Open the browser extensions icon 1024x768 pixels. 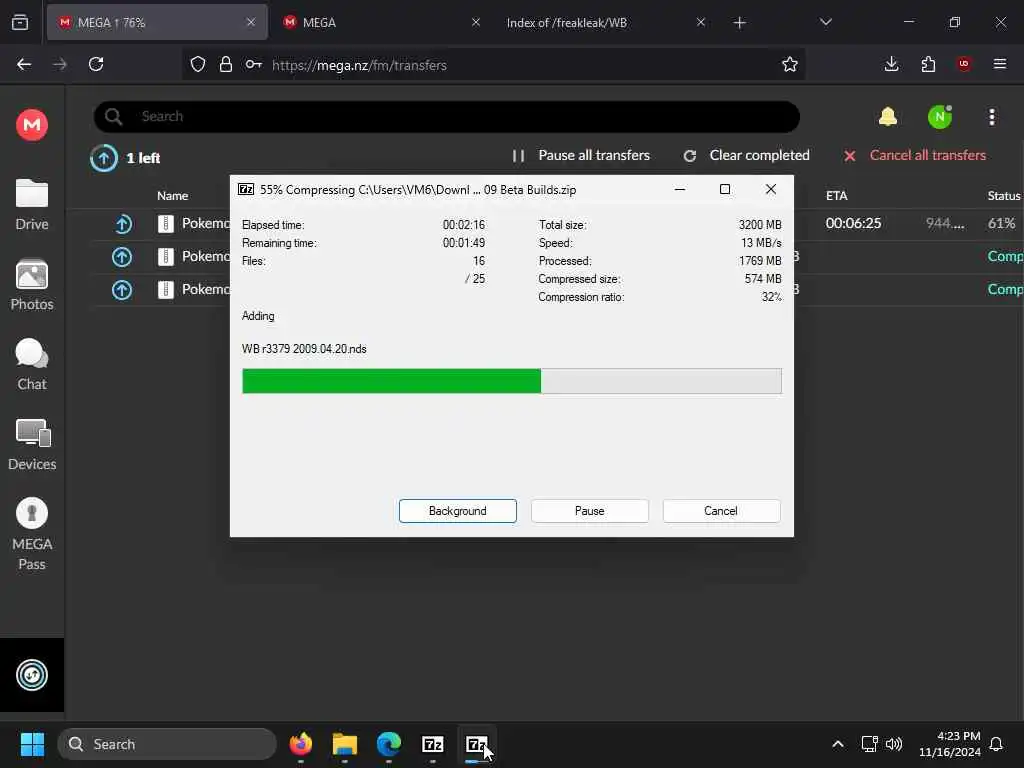click(928, 64)
